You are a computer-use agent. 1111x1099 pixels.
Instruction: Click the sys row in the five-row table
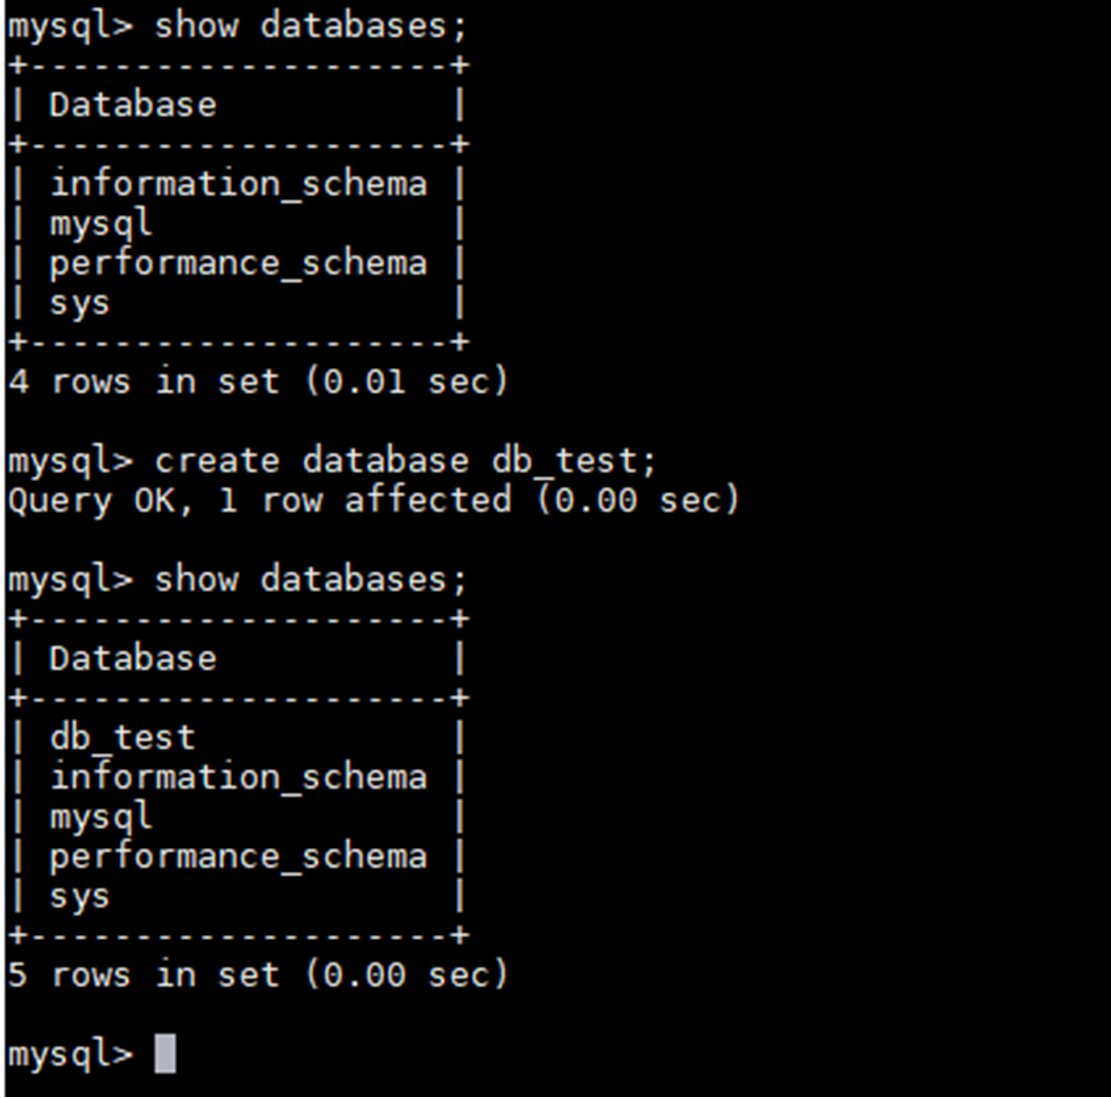(80, 896)
